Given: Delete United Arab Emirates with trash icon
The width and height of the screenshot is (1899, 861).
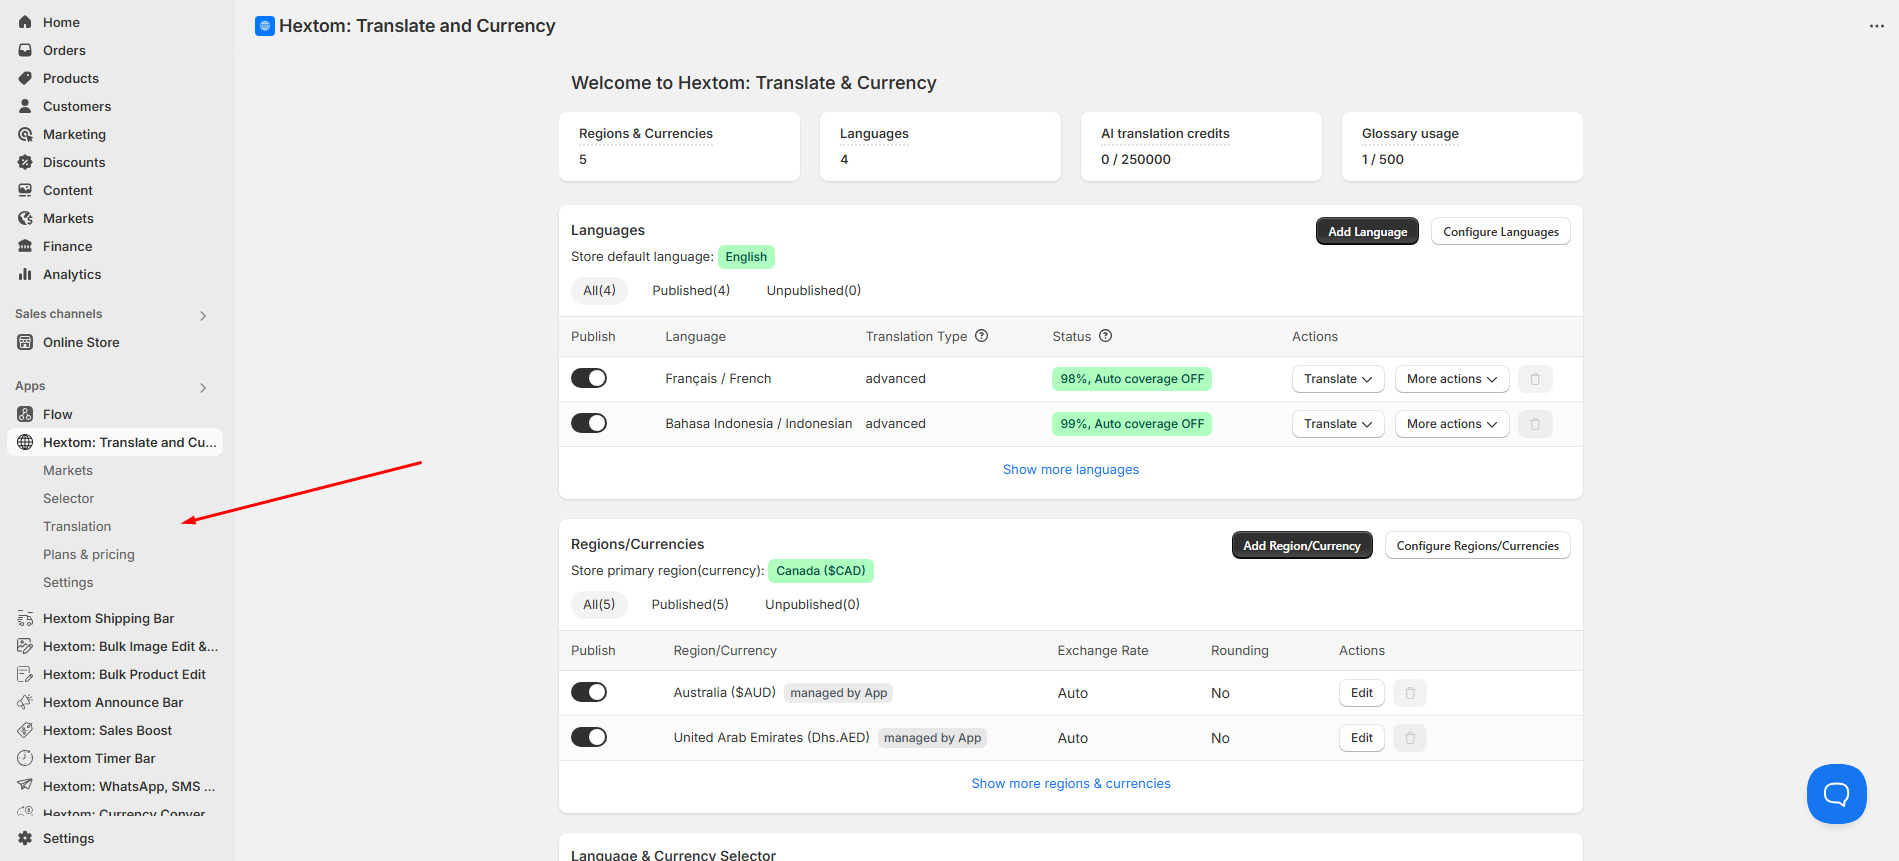Looking at the screenshot, I should tap(1410, 738).
